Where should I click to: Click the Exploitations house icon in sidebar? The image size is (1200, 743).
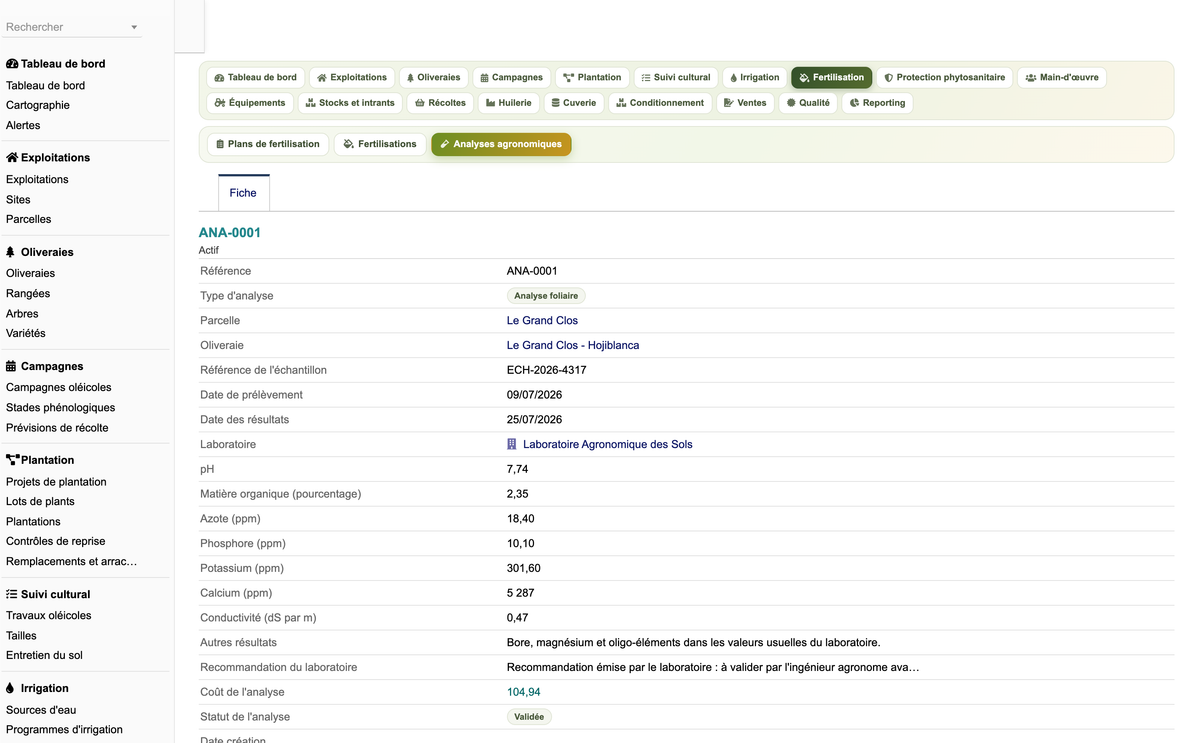tap(12, 158)
